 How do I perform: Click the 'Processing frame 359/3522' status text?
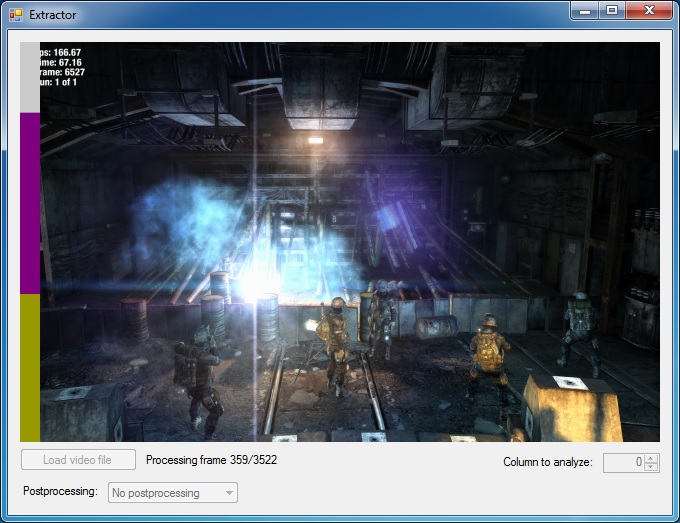pyautogui.click(x=211, y=460)
